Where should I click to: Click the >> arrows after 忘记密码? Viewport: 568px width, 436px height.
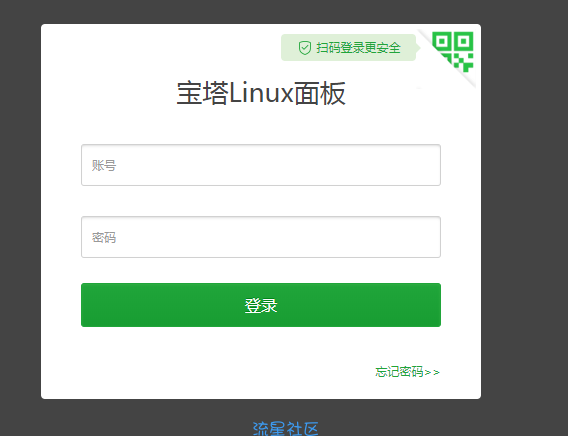tap(432, 372)
